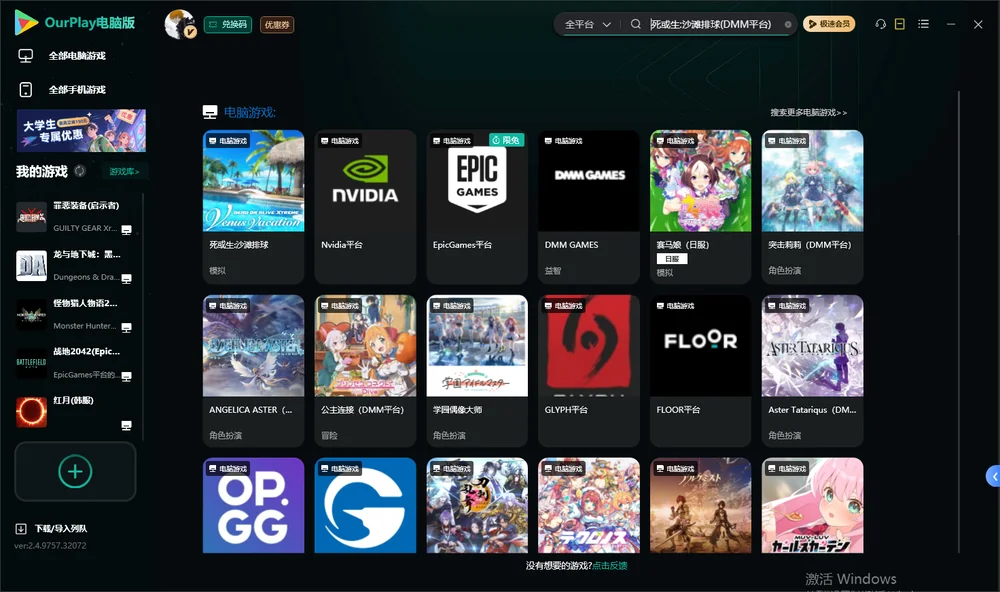Open the 全平台 platform dropdown

[x=587, y=24]
